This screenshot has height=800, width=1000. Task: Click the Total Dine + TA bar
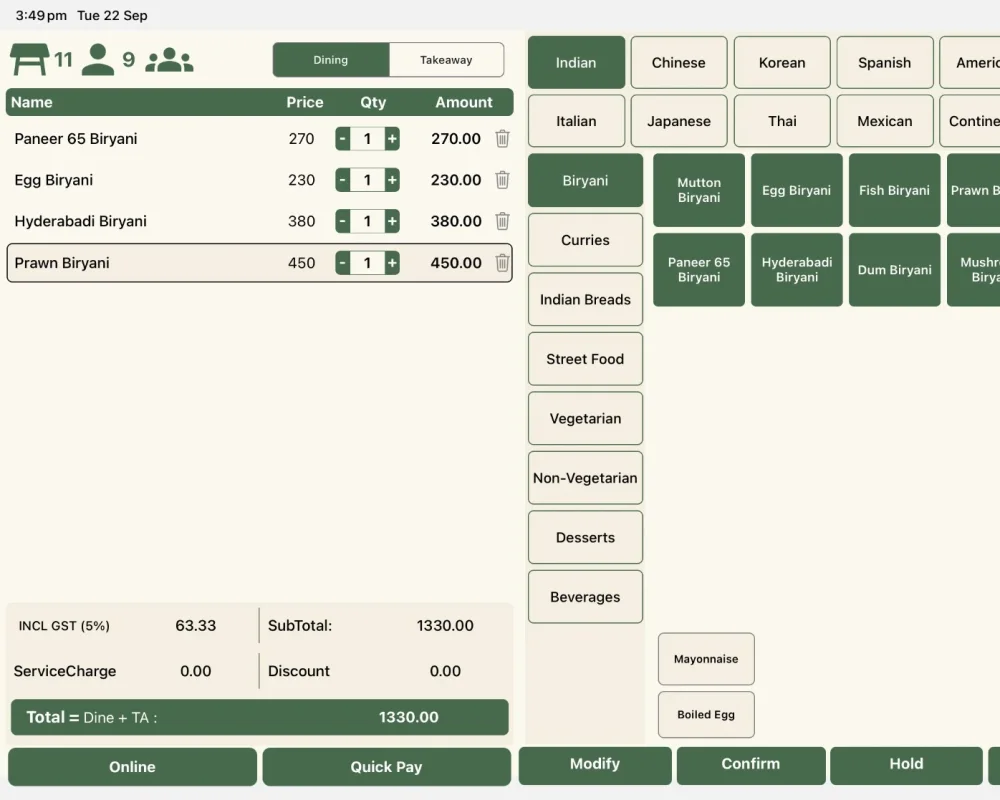click(x=260, y=717)
